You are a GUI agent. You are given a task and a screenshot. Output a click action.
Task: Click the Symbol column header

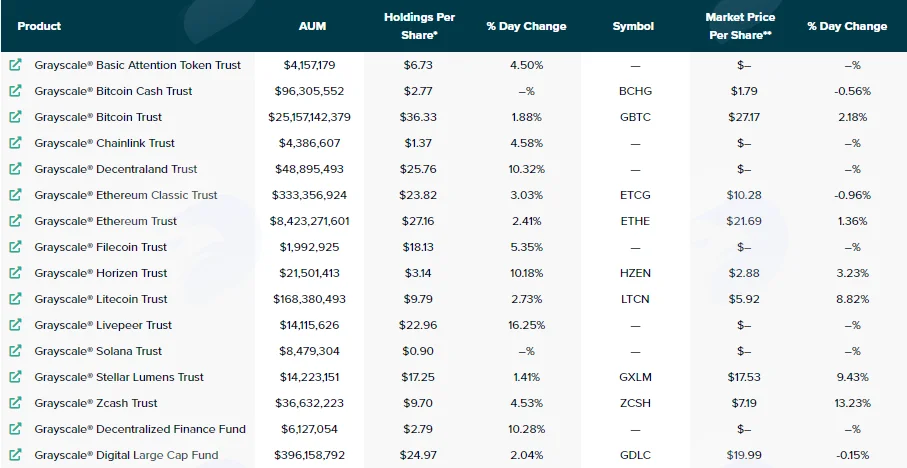633,26
